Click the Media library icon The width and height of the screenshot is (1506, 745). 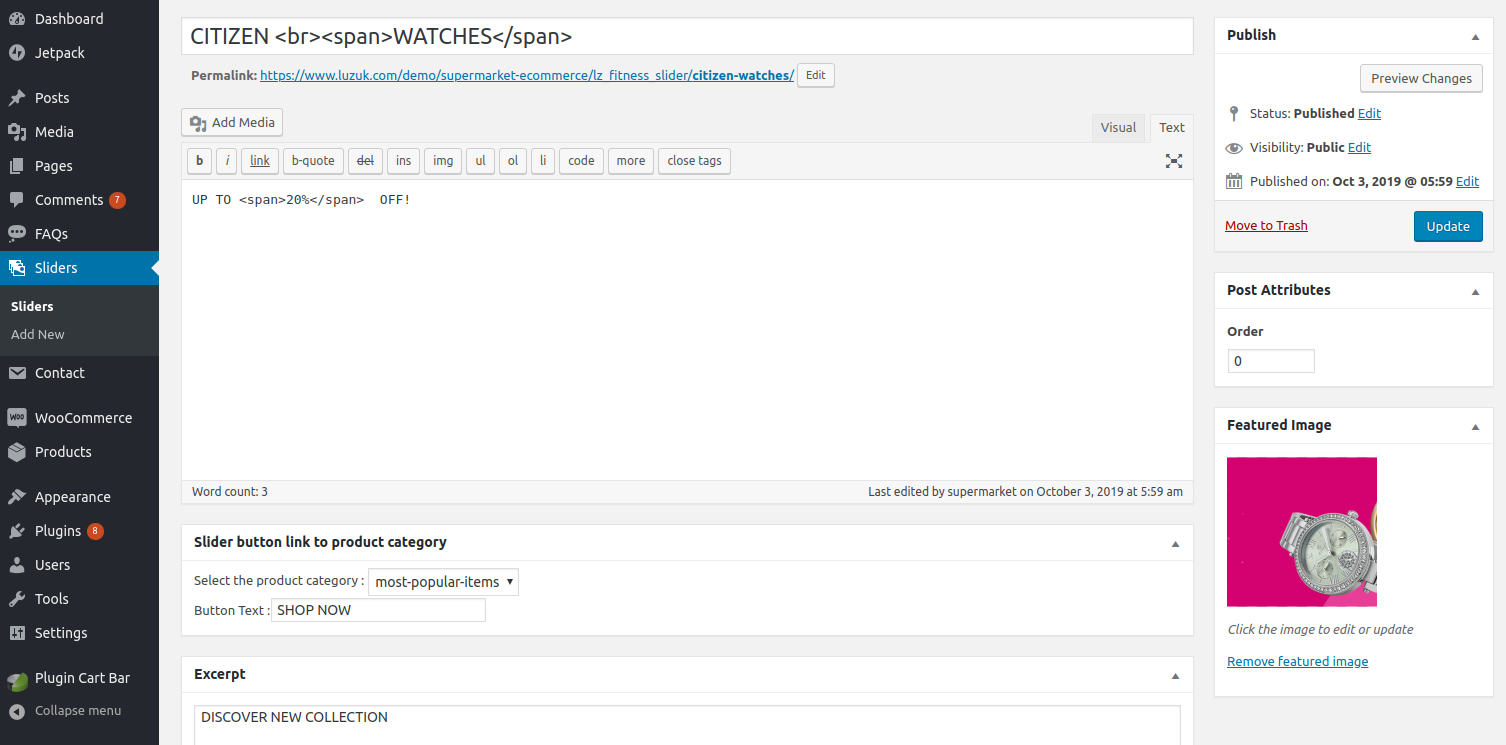coord(17,132)
